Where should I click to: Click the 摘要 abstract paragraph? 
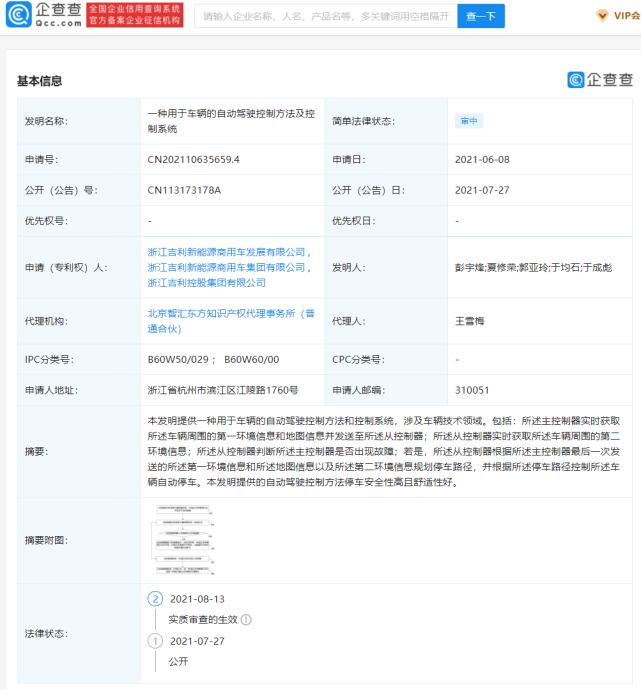384,451
